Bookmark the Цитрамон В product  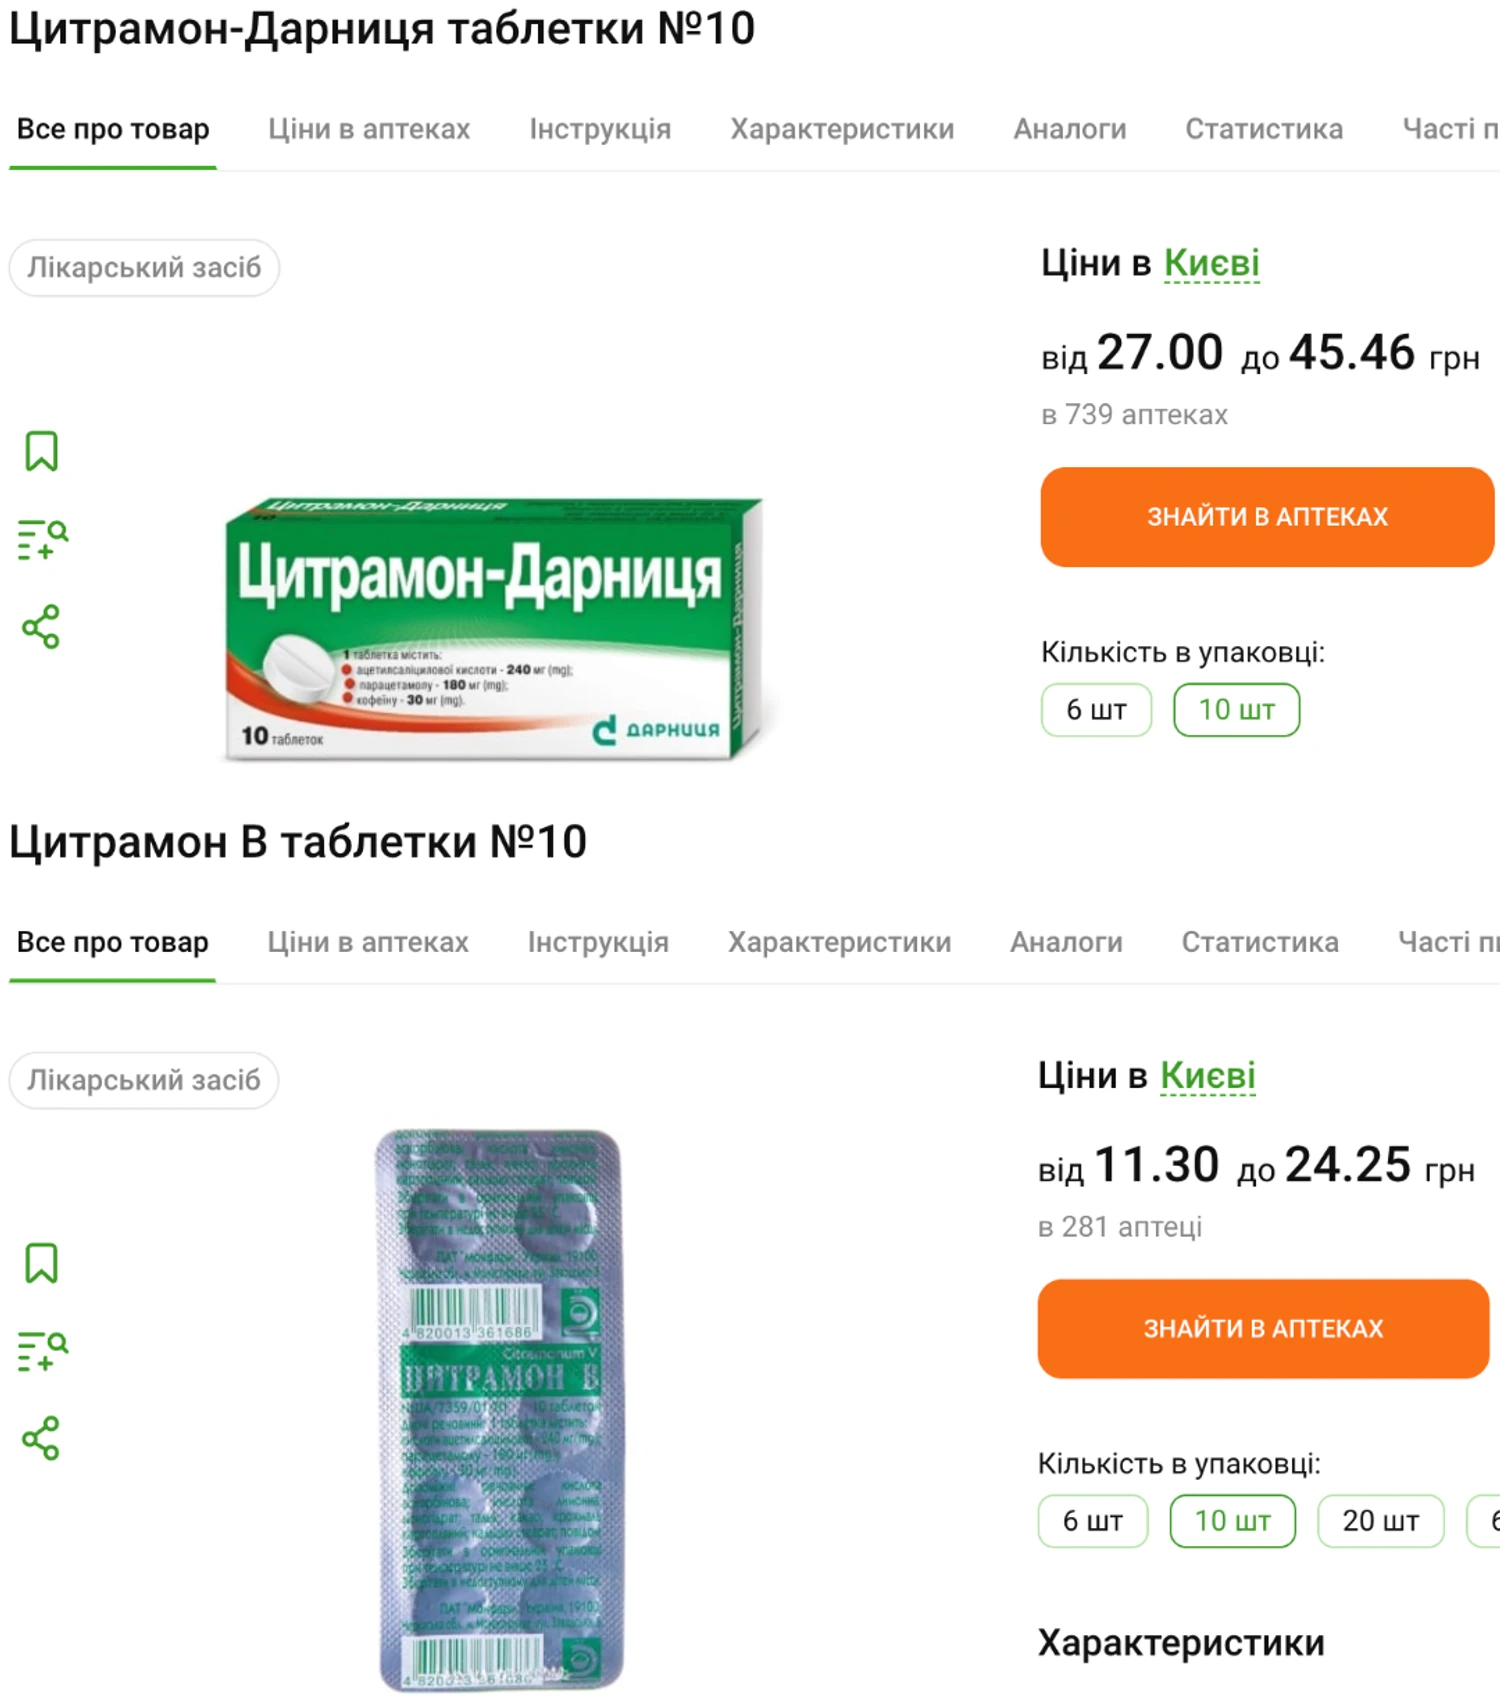click(41, 1263)
